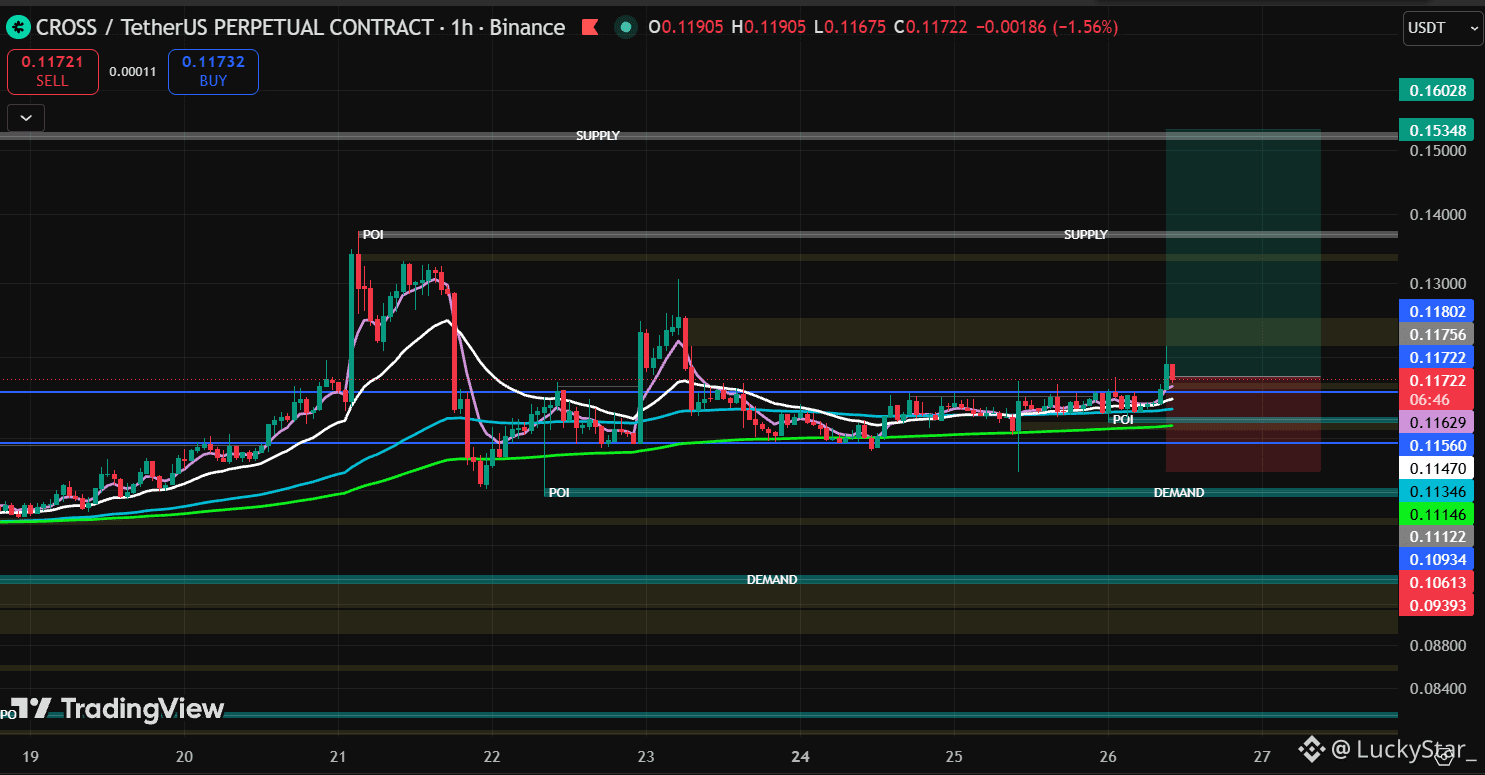Screen dimensions: 1485x775
Task: Select the gray 0.11756 price label
Action: (x=1437, y=334)
